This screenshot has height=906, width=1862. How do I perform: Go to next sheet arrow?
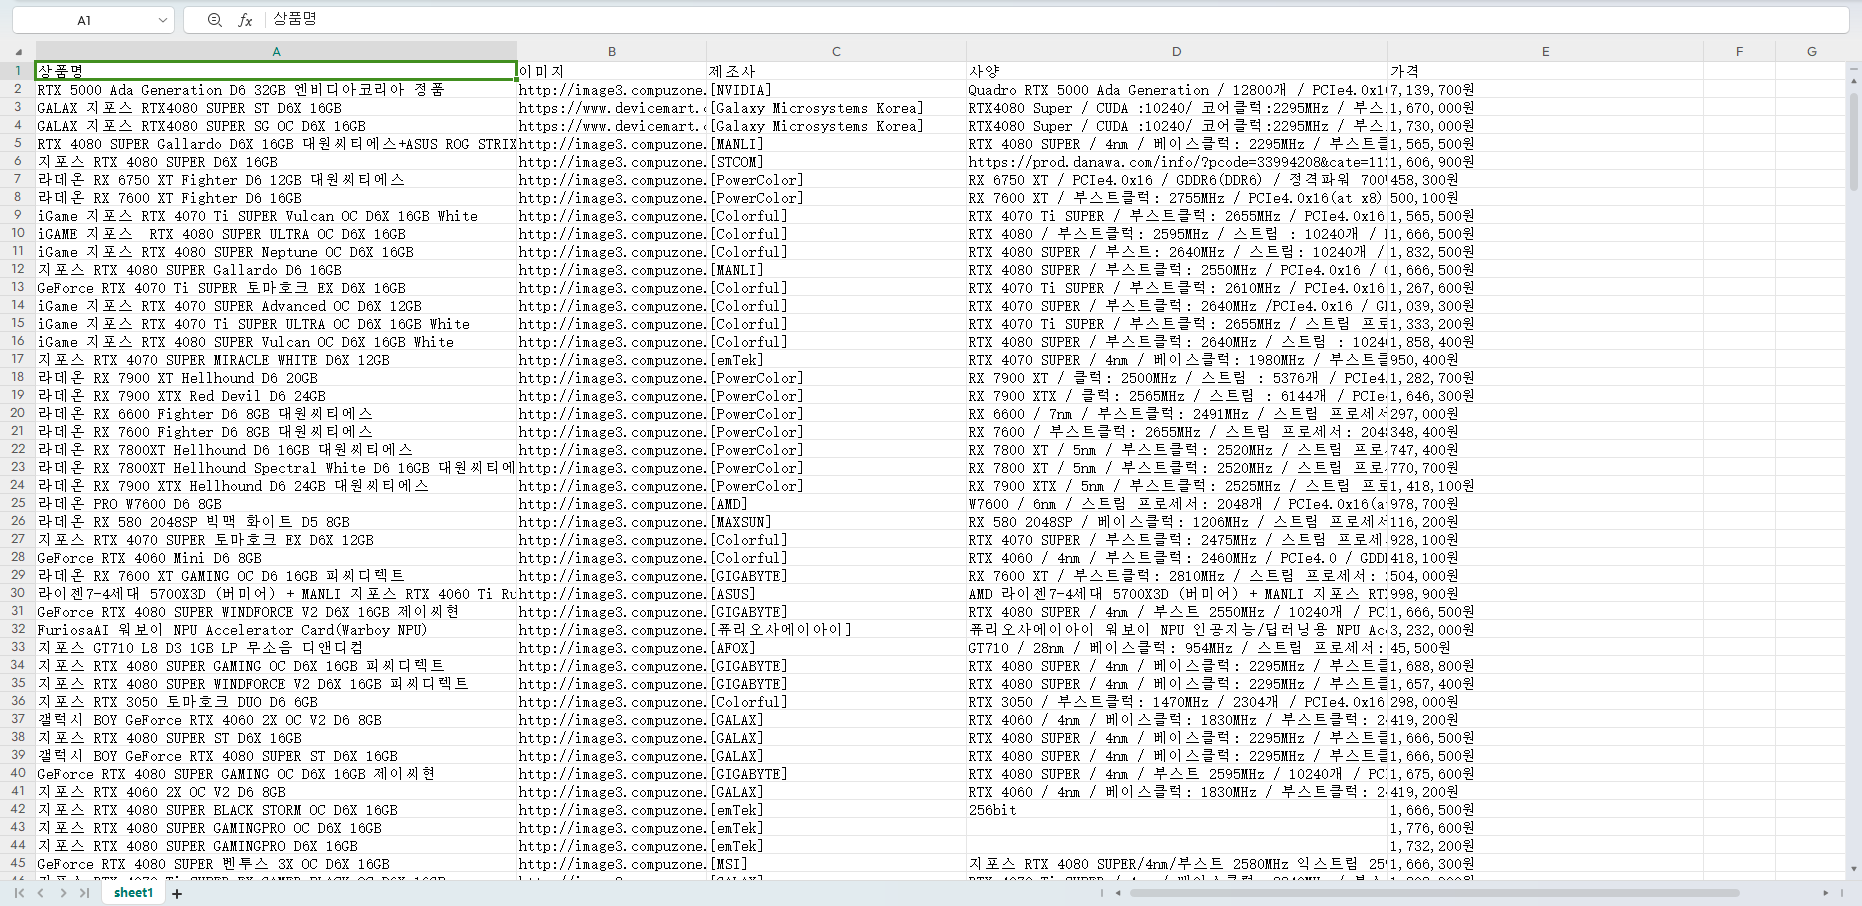click(63, 893)
